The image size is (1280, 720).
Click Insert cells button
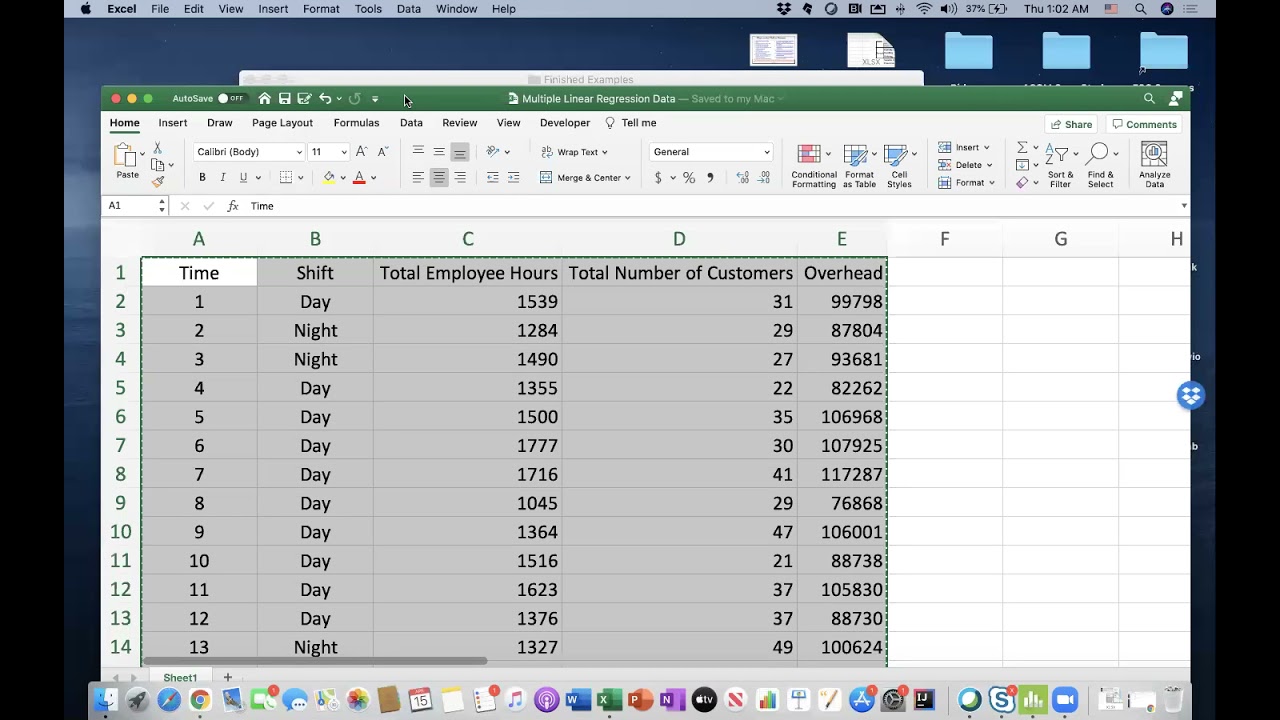tap(964, 148)
